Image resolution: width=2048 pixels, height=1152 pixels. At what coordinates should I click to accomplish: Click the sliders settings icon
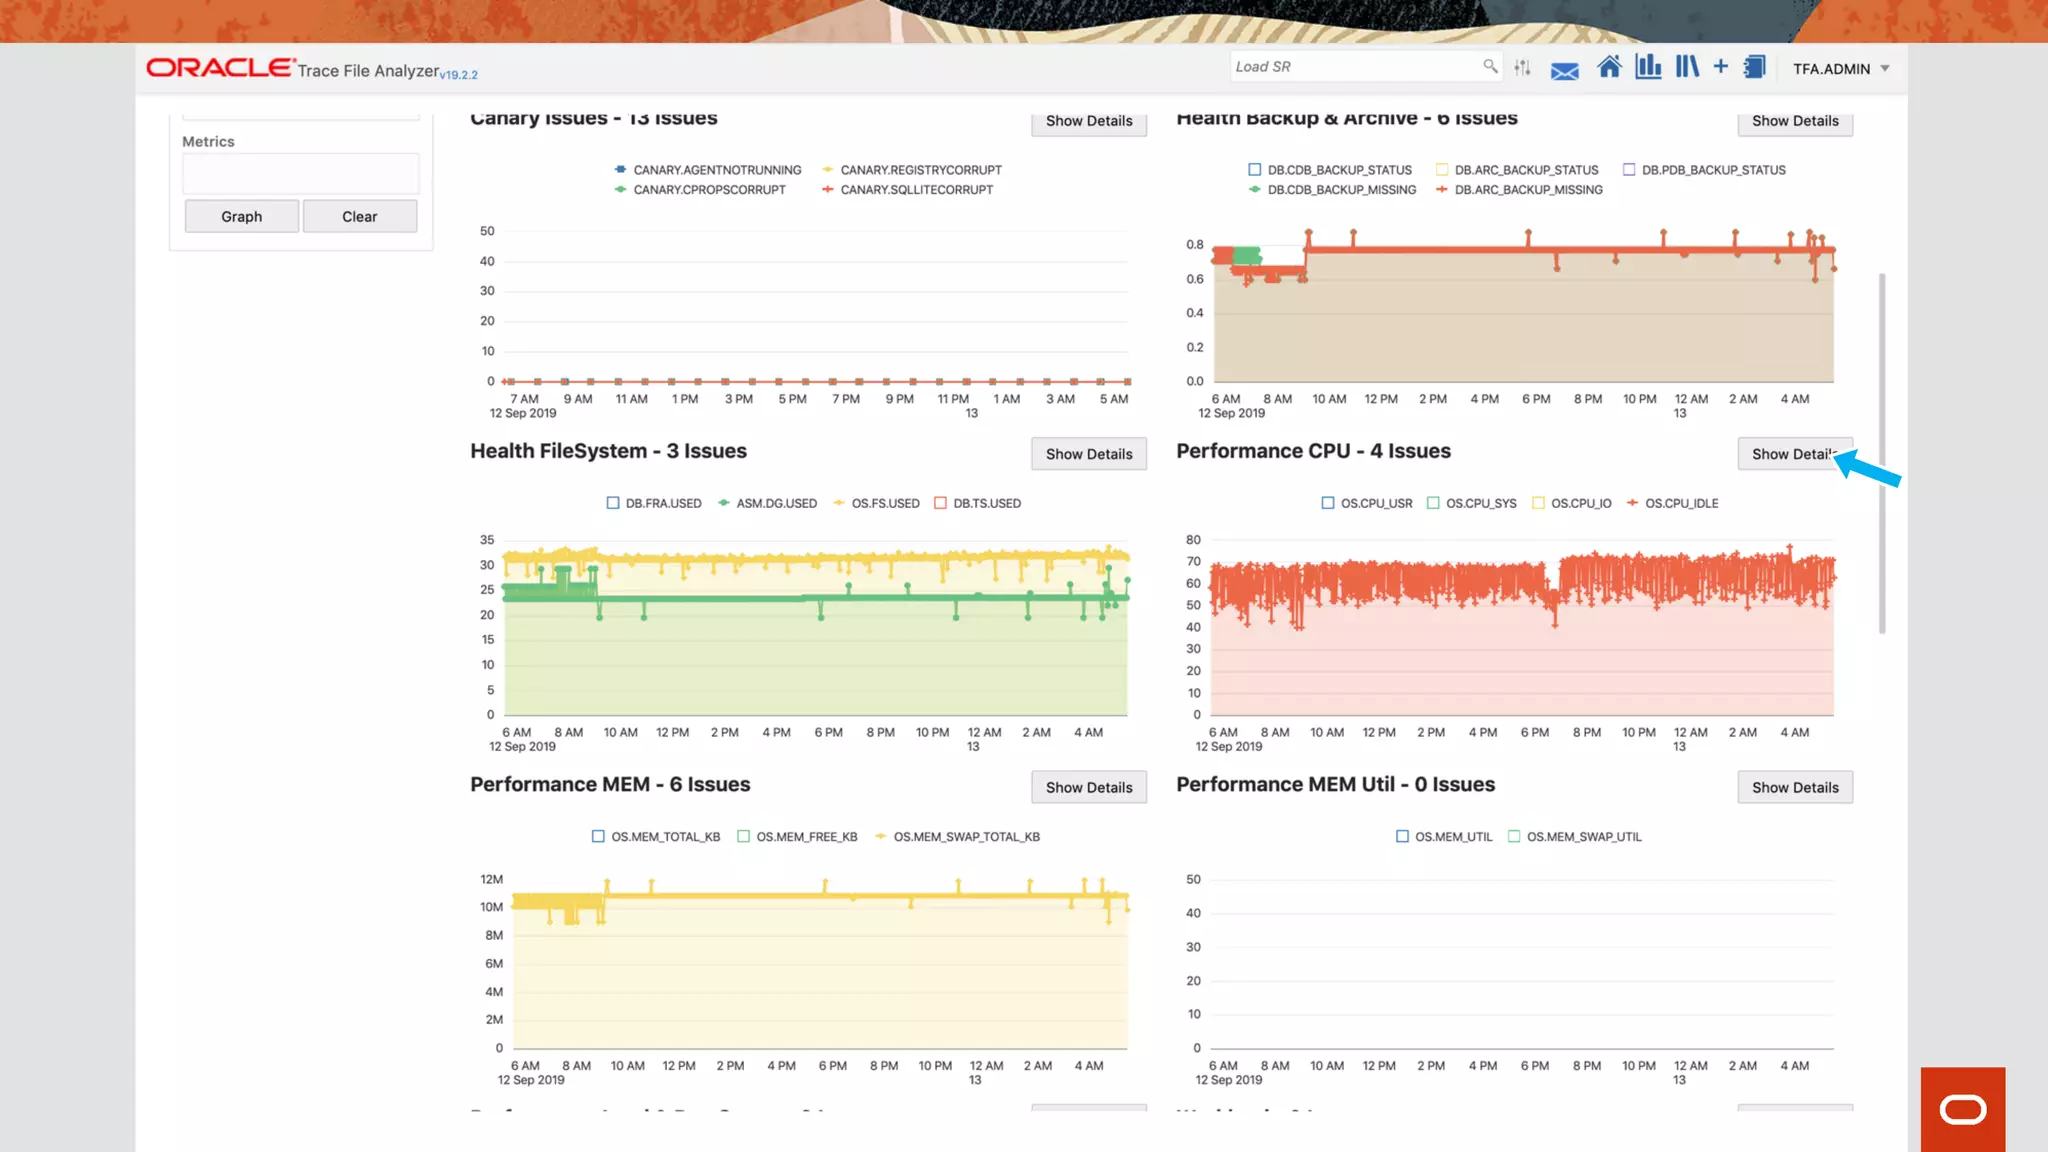(1522, 67)
